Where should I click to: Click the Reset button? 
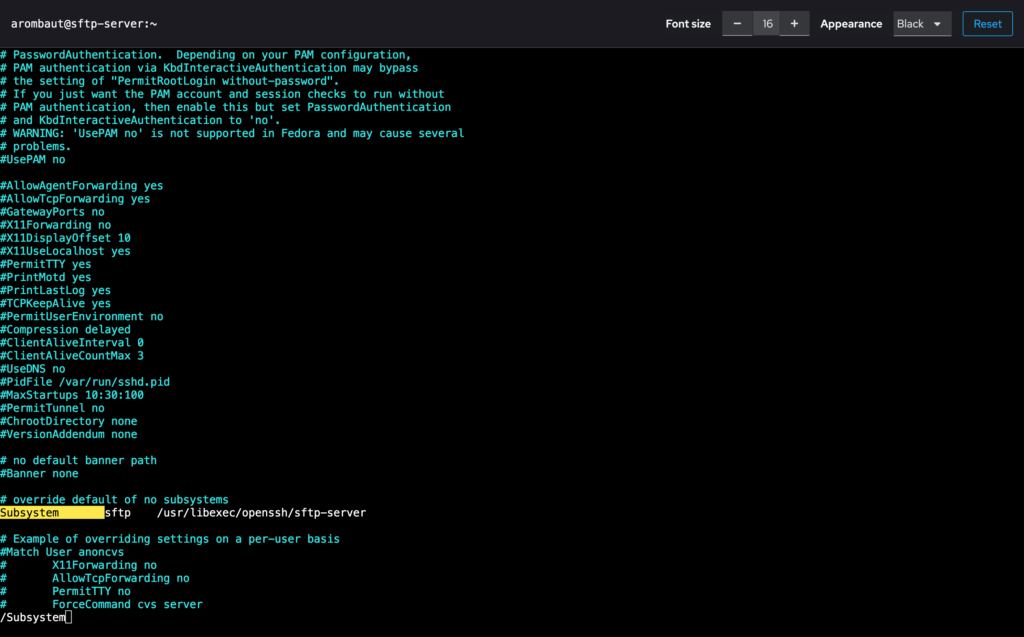[987, 24]
